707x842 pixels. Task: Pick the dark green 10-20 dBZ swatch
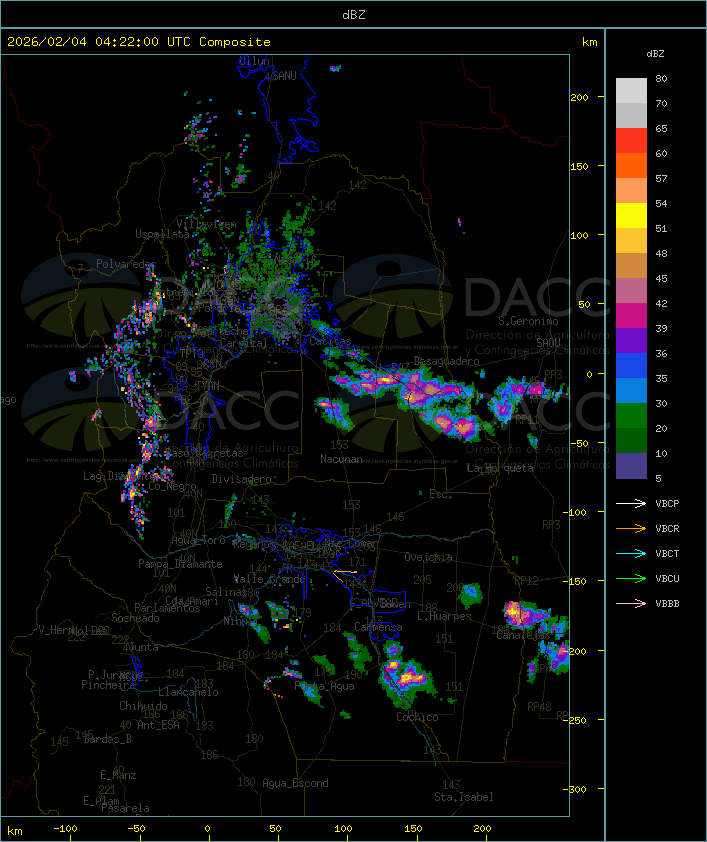[x=631, y=441]
